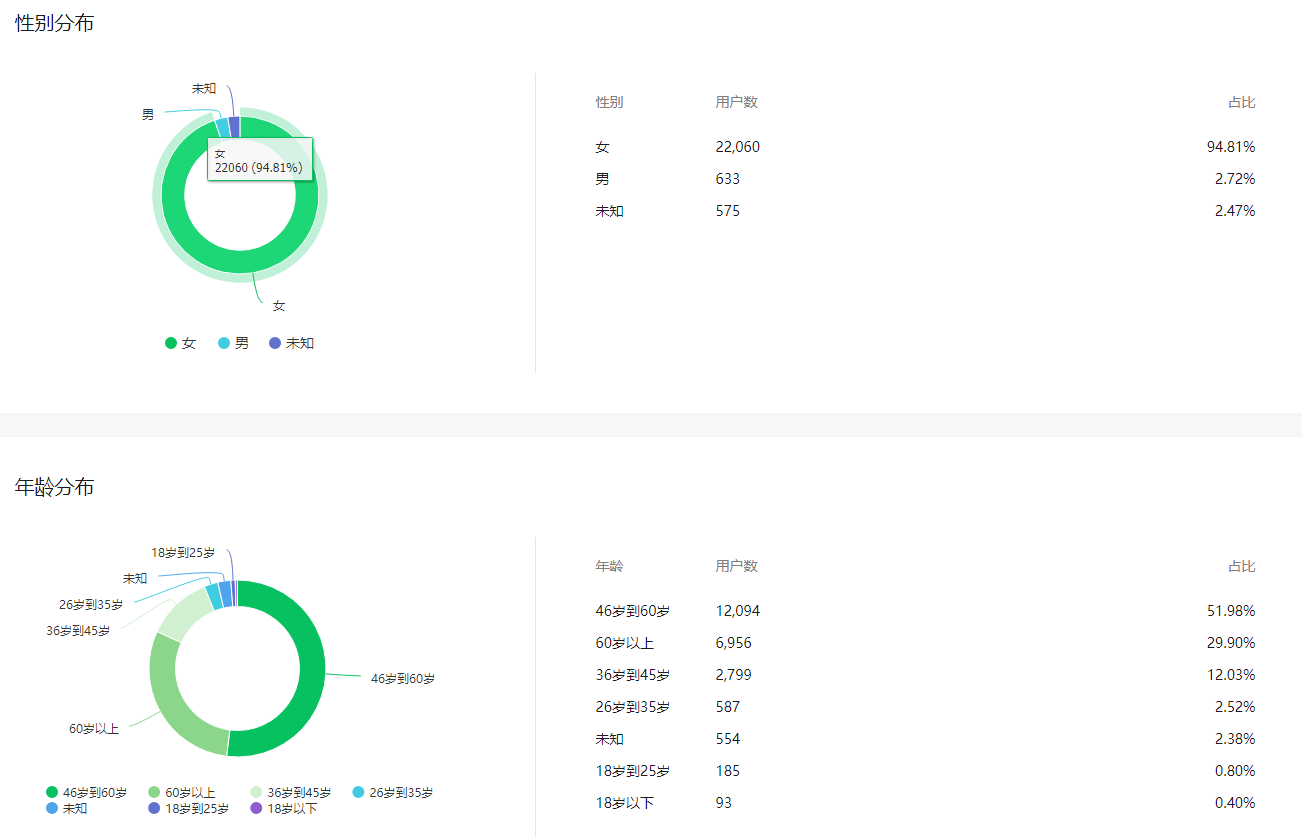
Task: Click the 年龄 column header
Action: click(x=609, y=566)
